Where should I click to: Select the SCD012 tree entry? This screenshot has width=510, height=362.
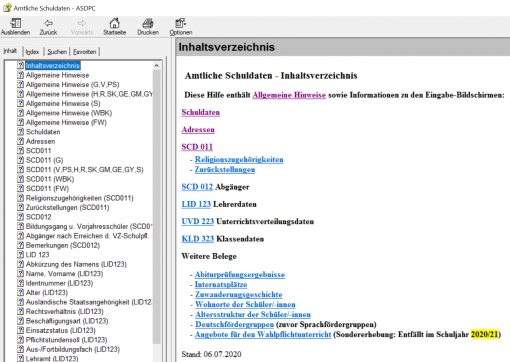click(x=39, y=217)
